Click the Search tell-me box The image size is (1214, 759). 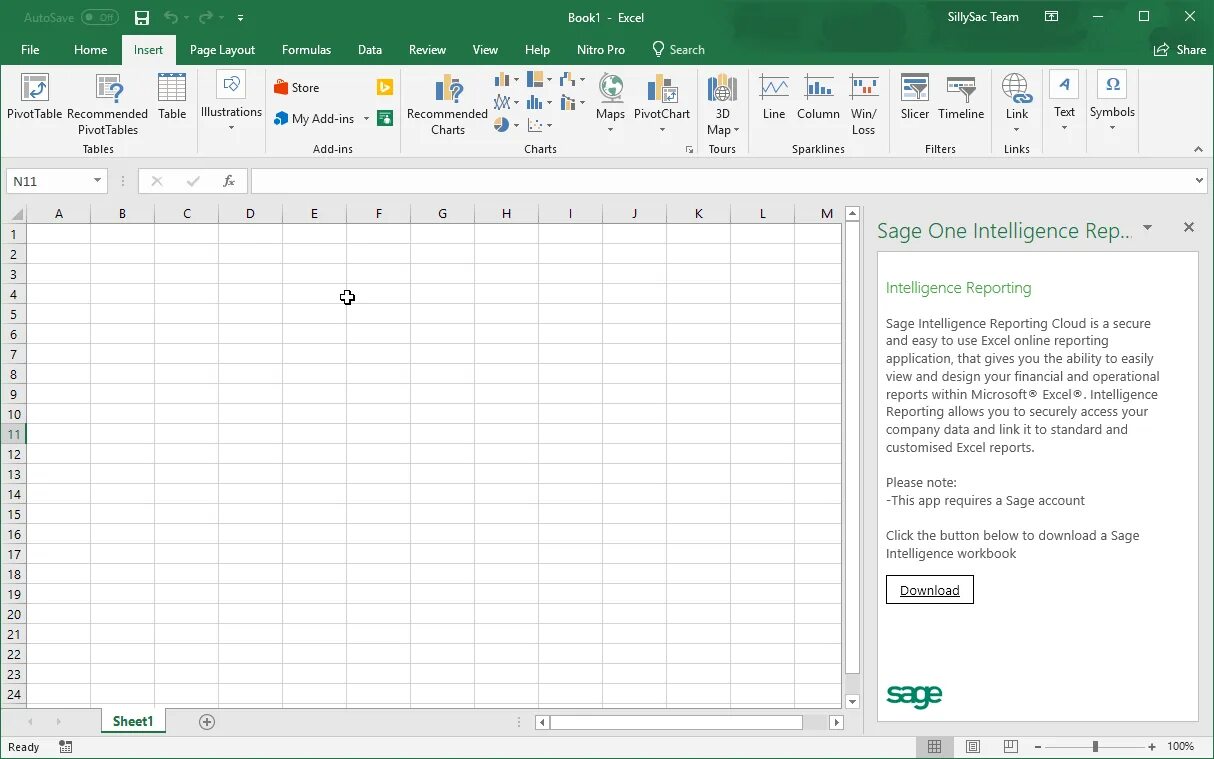pos(678,50)
